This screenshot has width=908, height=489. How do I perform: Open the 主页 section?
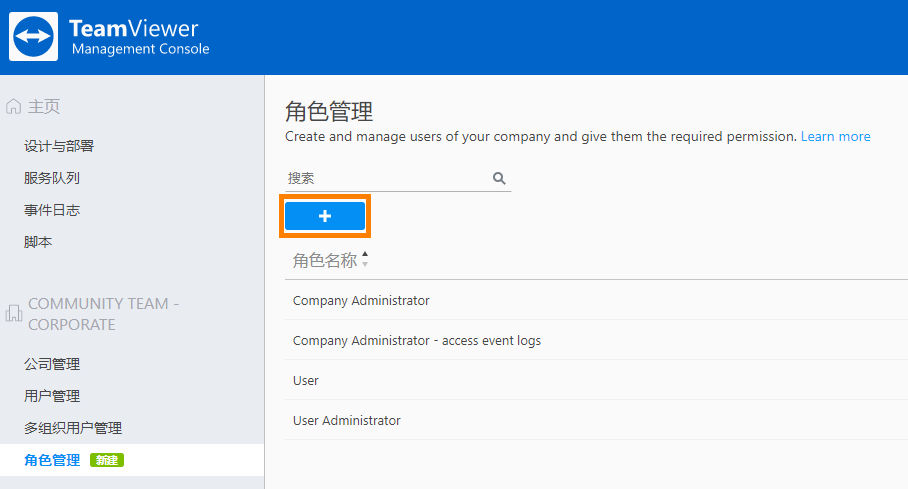click(44, 107)
